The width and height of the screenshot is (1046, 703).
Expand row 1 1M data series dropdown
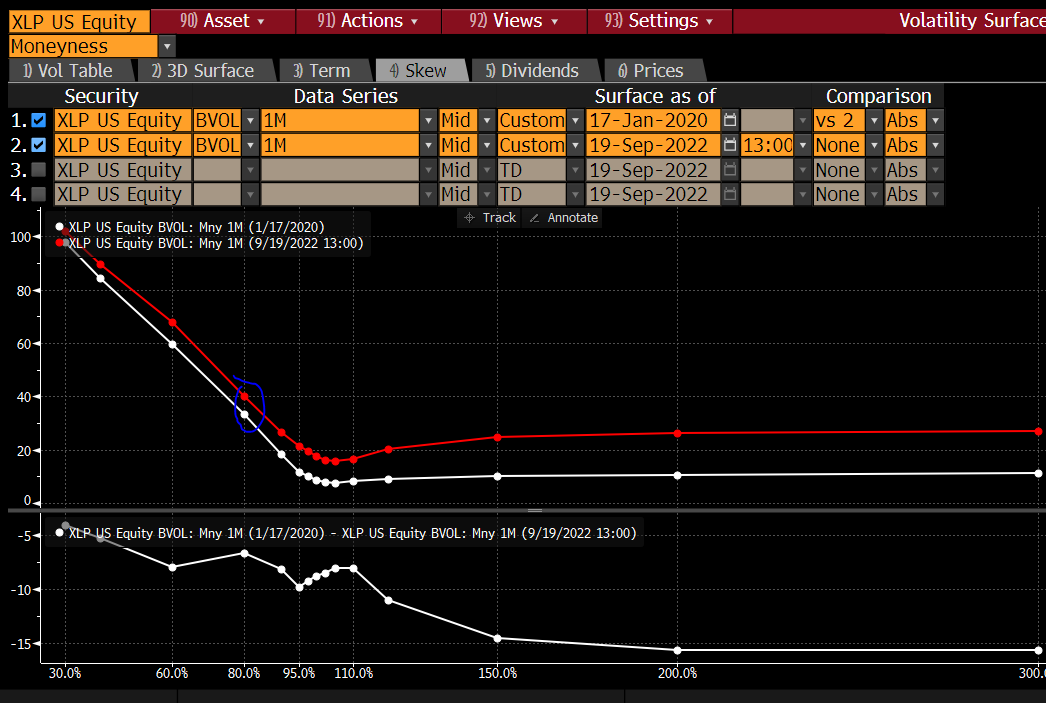tap(428, 121)
